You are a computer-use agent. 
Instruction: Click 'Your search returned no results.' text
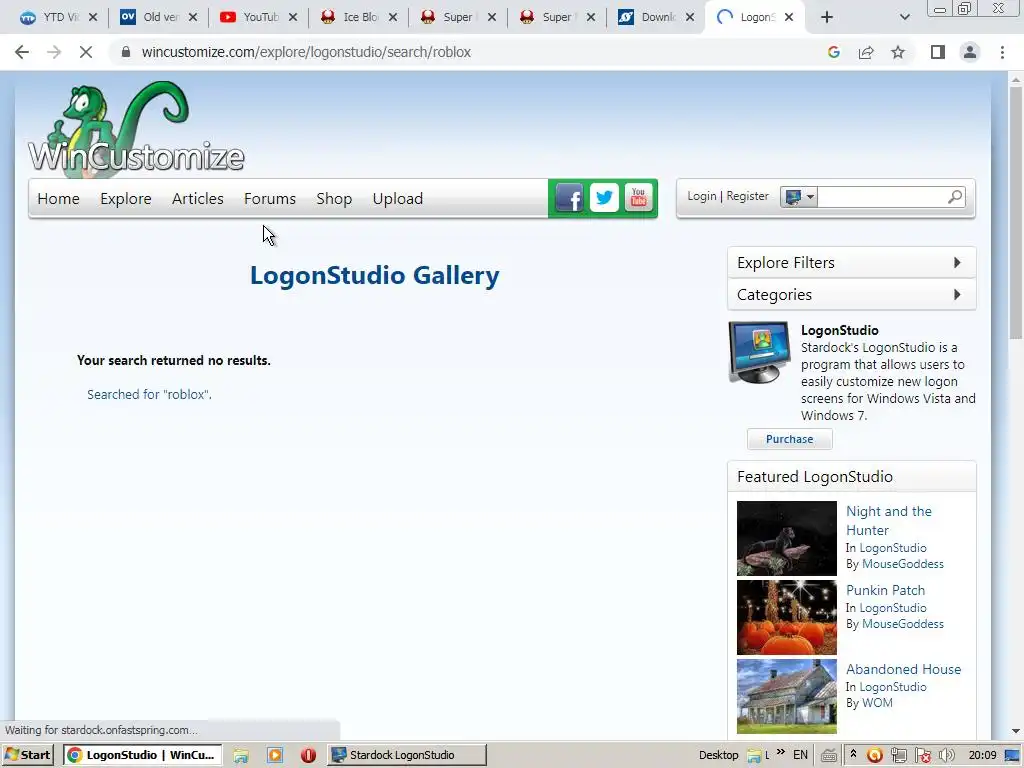(x=174, y=360)
